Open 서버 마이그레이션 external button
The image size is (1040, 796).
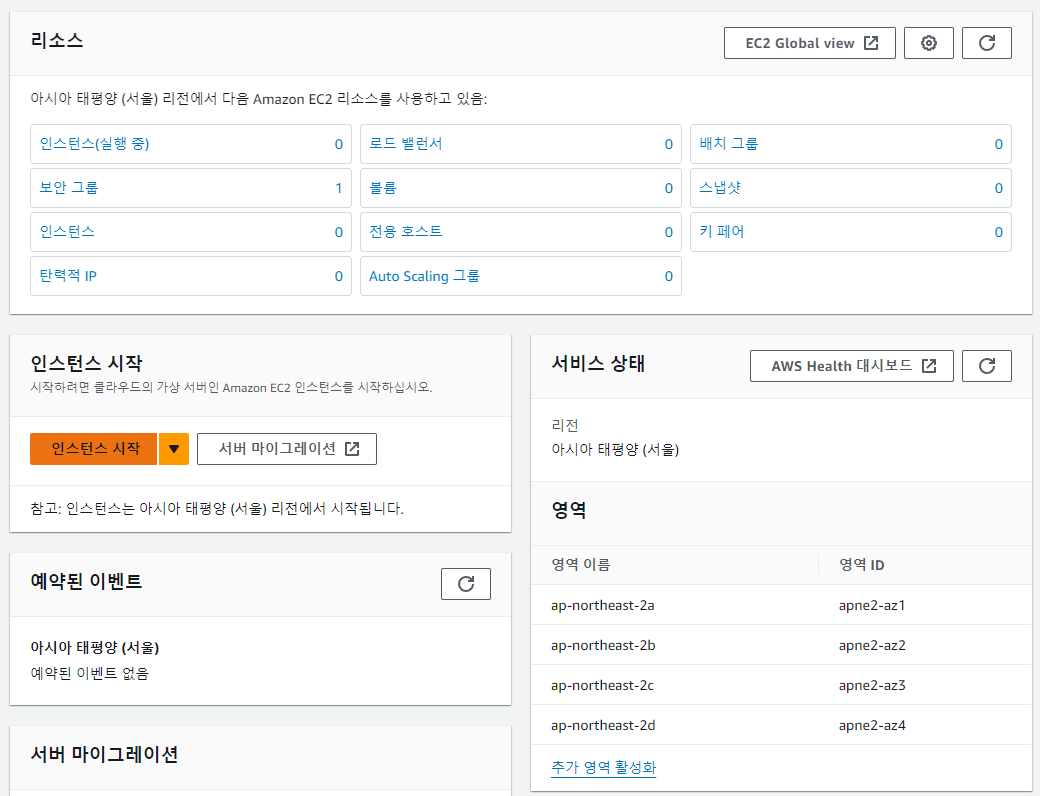pyautogui.click(x=287, y=449)
